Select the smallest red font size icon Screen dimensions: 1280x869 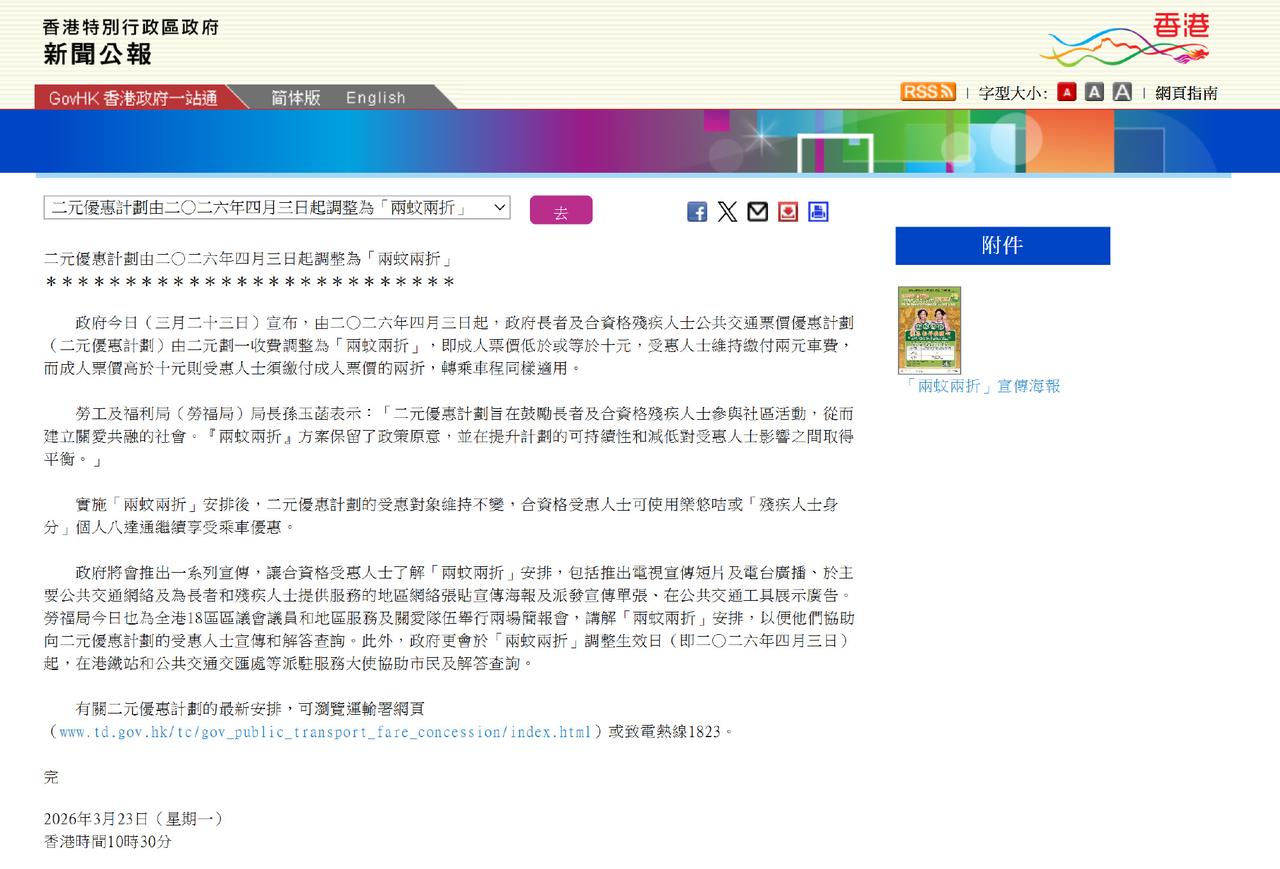(1067, 91)
